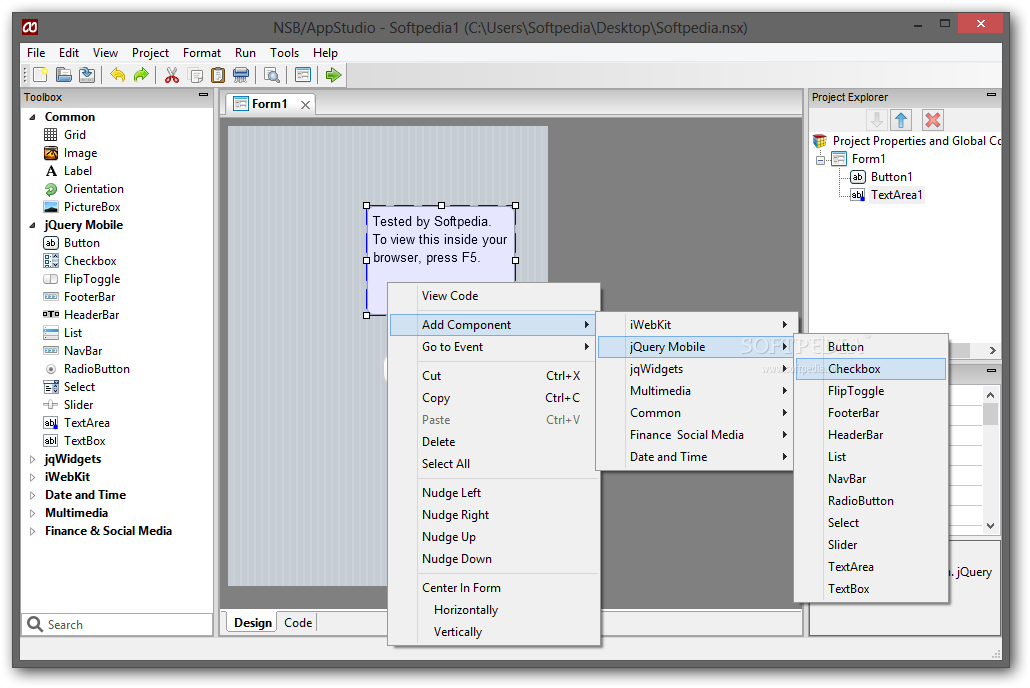The image size is (1030, 688).
Task: Select the Toolbox NavBar control
Action: [x=72, y=351]
